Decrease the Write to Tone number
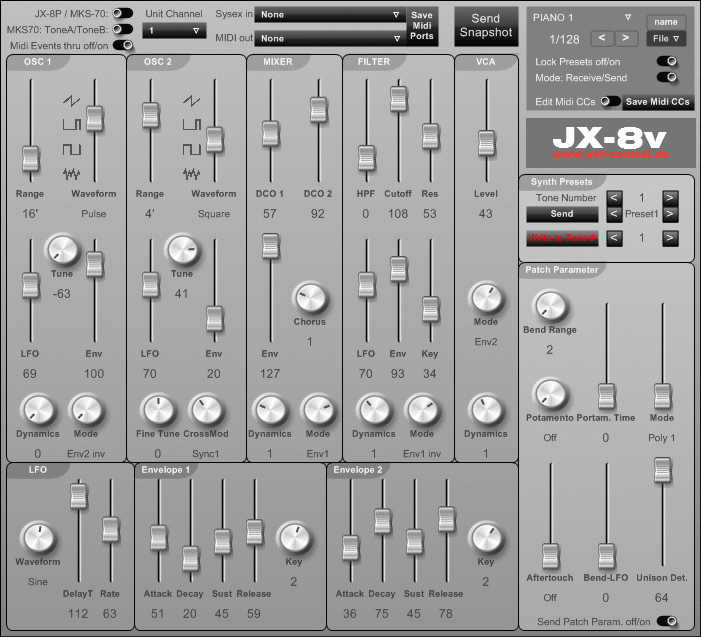Image resolution: width=701 pixels, height=637 pixels. coord(614,238)
